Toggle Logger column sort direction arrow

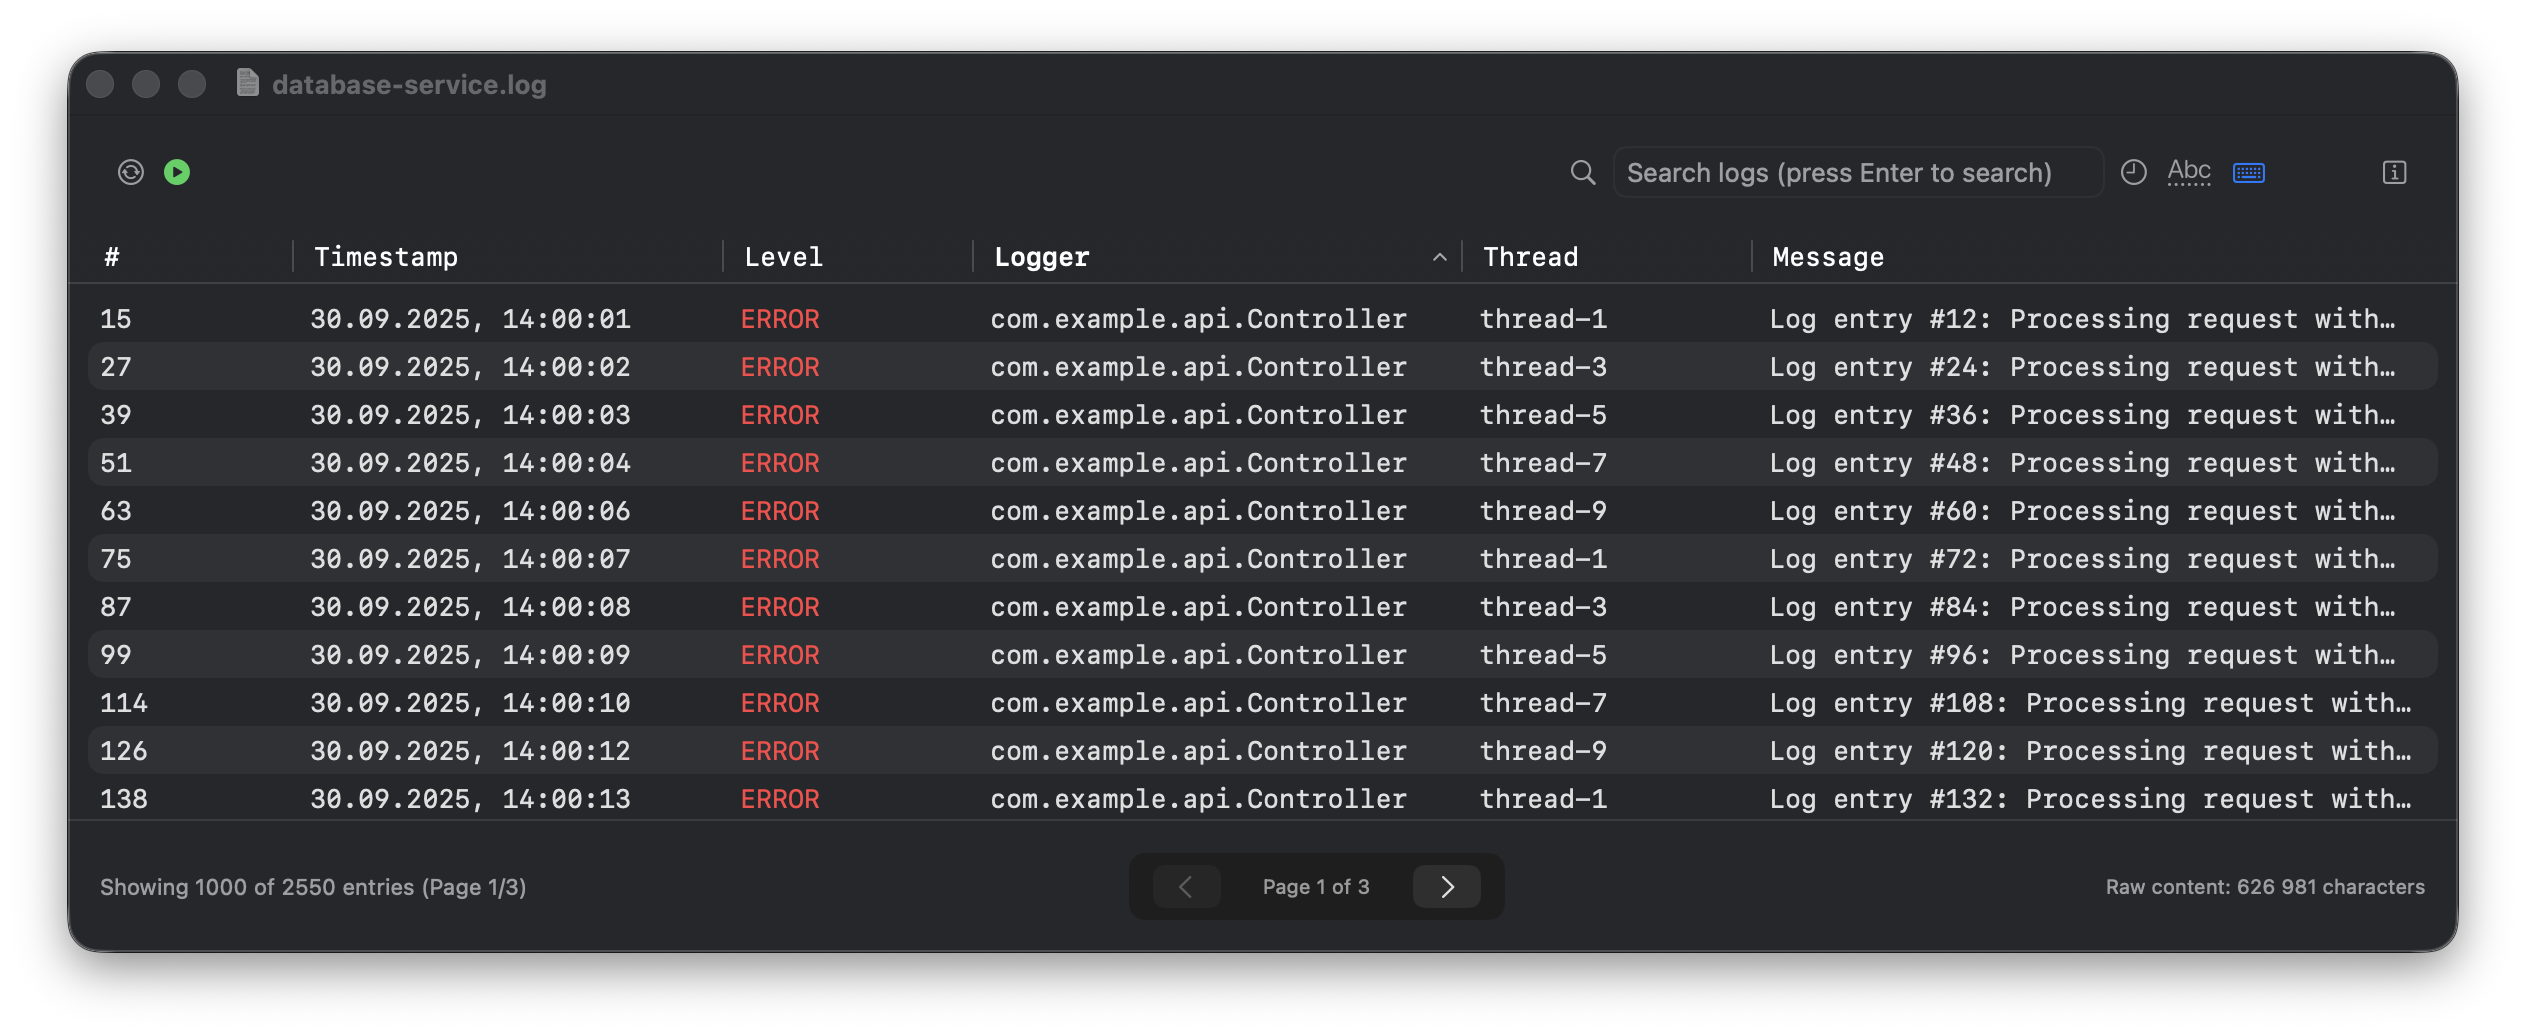pos(1439,257)
